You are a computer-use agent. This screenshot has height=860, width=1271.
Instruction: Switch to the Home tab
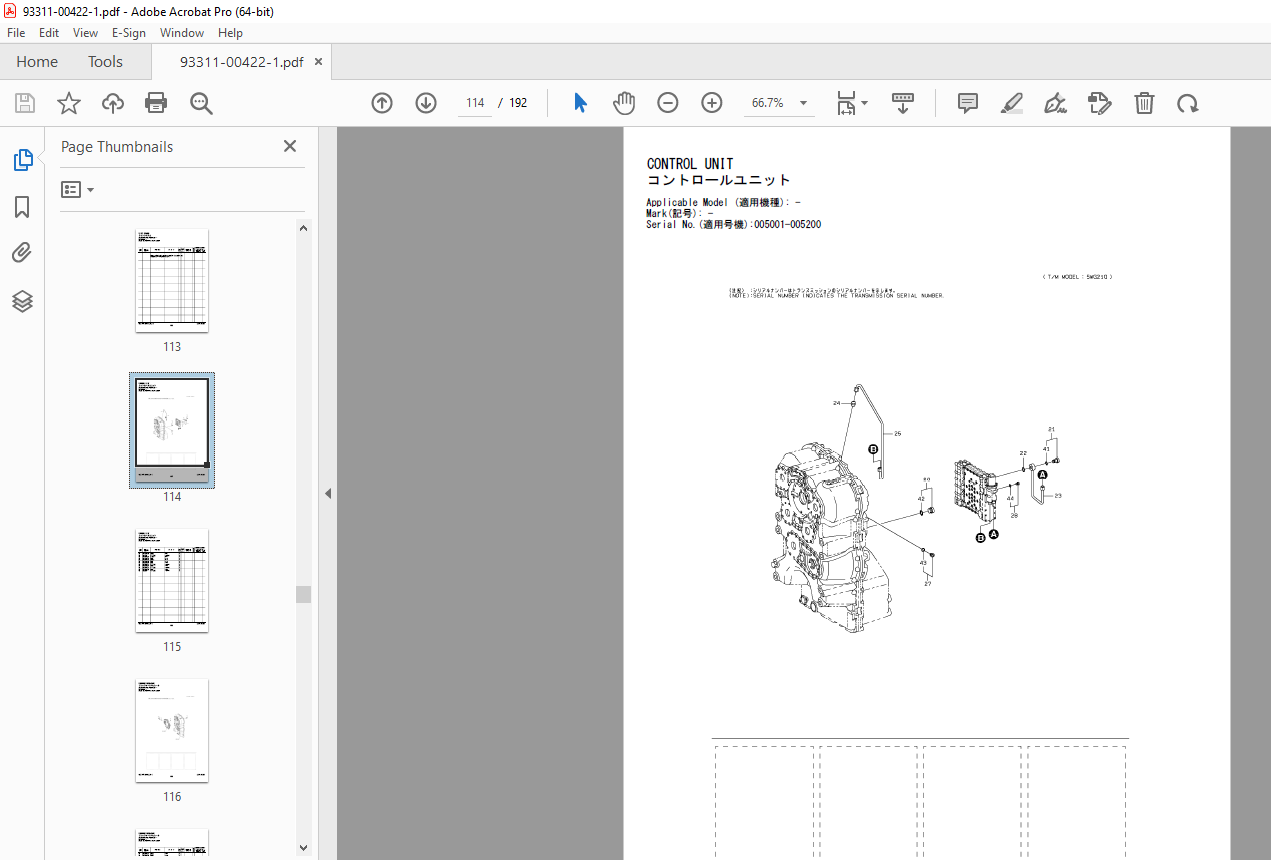pyautogui.click(x=37, y=62)
